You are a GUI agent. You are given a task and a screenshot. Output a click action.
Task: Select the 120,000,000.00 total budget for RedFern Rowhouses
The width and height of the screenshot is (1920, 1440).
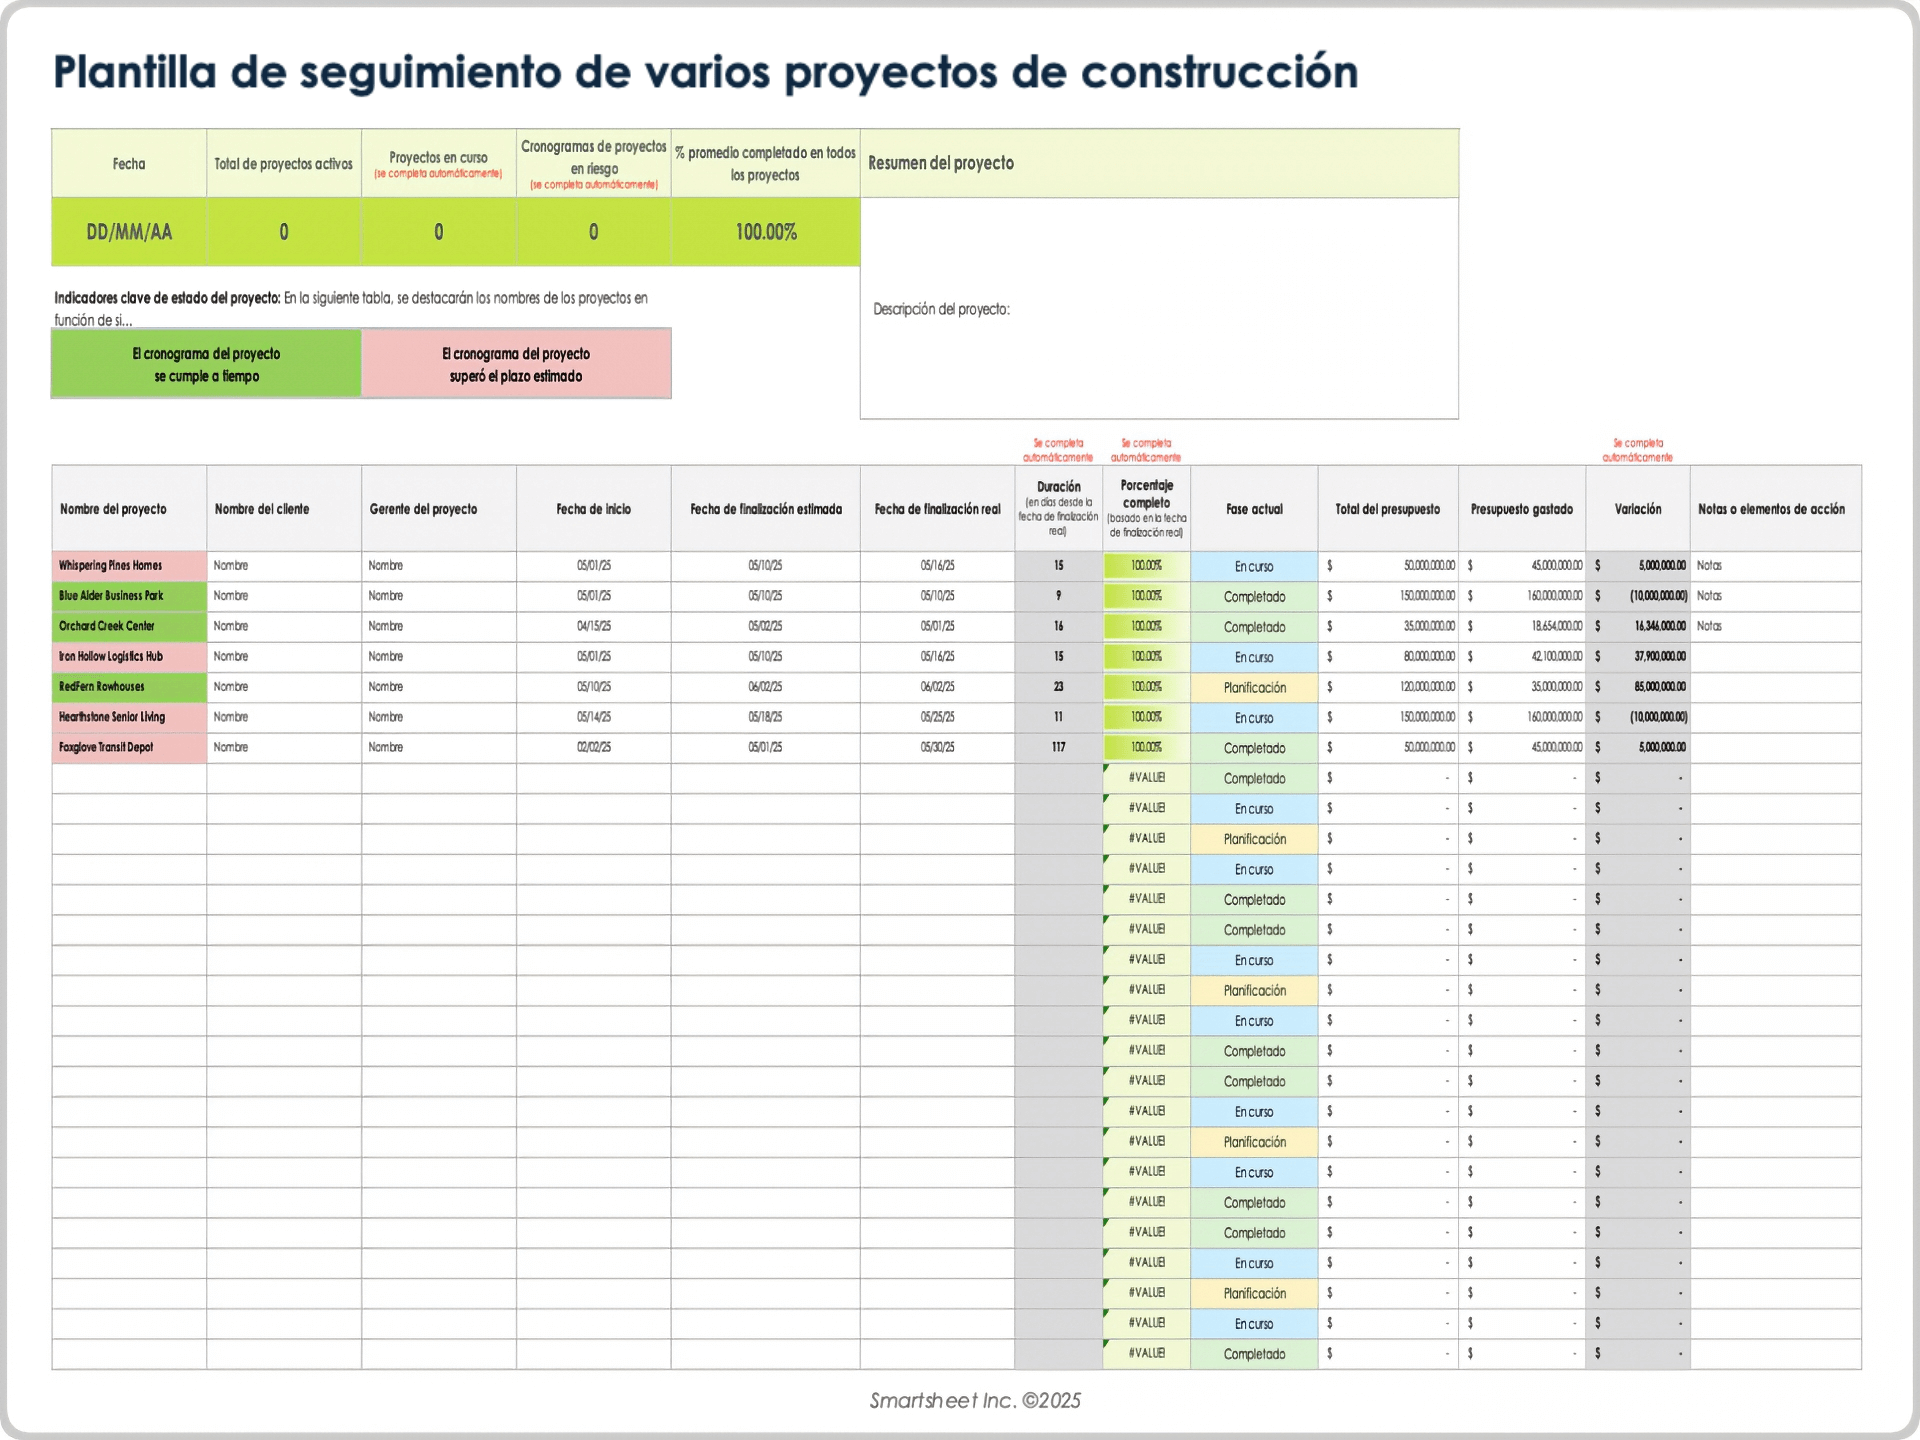(1388, 687)
